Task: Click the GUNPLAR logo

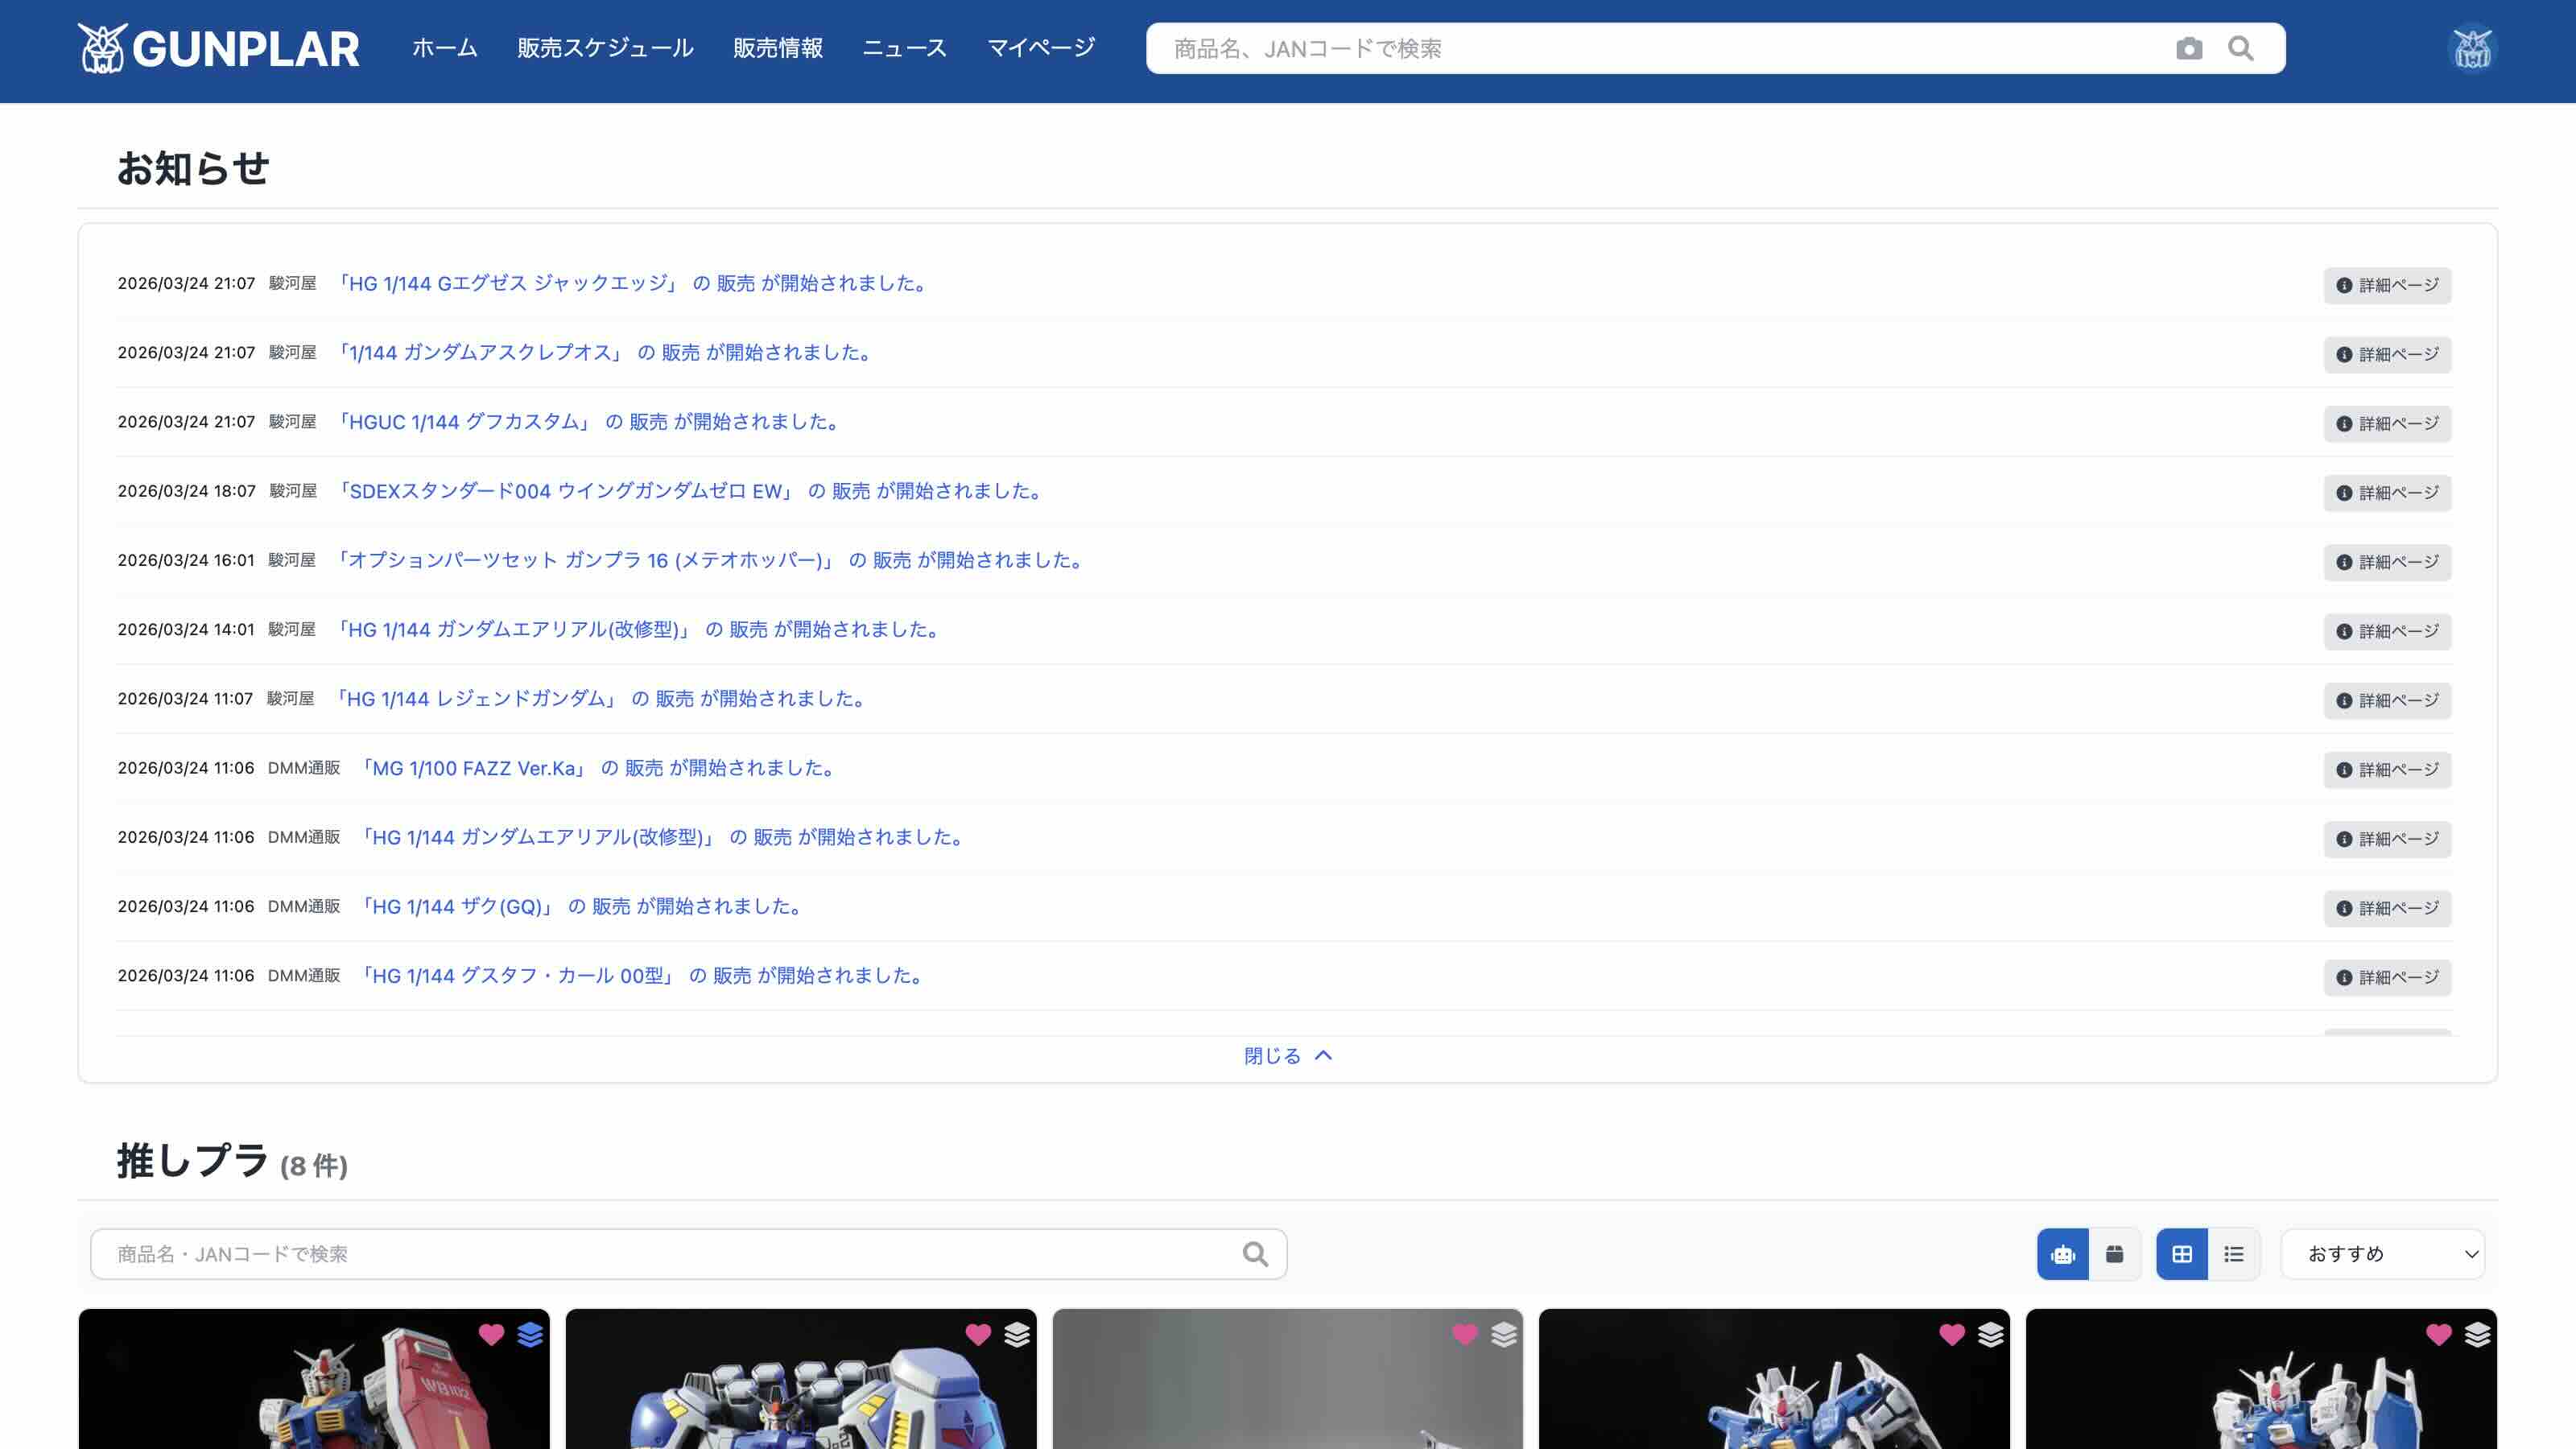Action: point(218,48)
